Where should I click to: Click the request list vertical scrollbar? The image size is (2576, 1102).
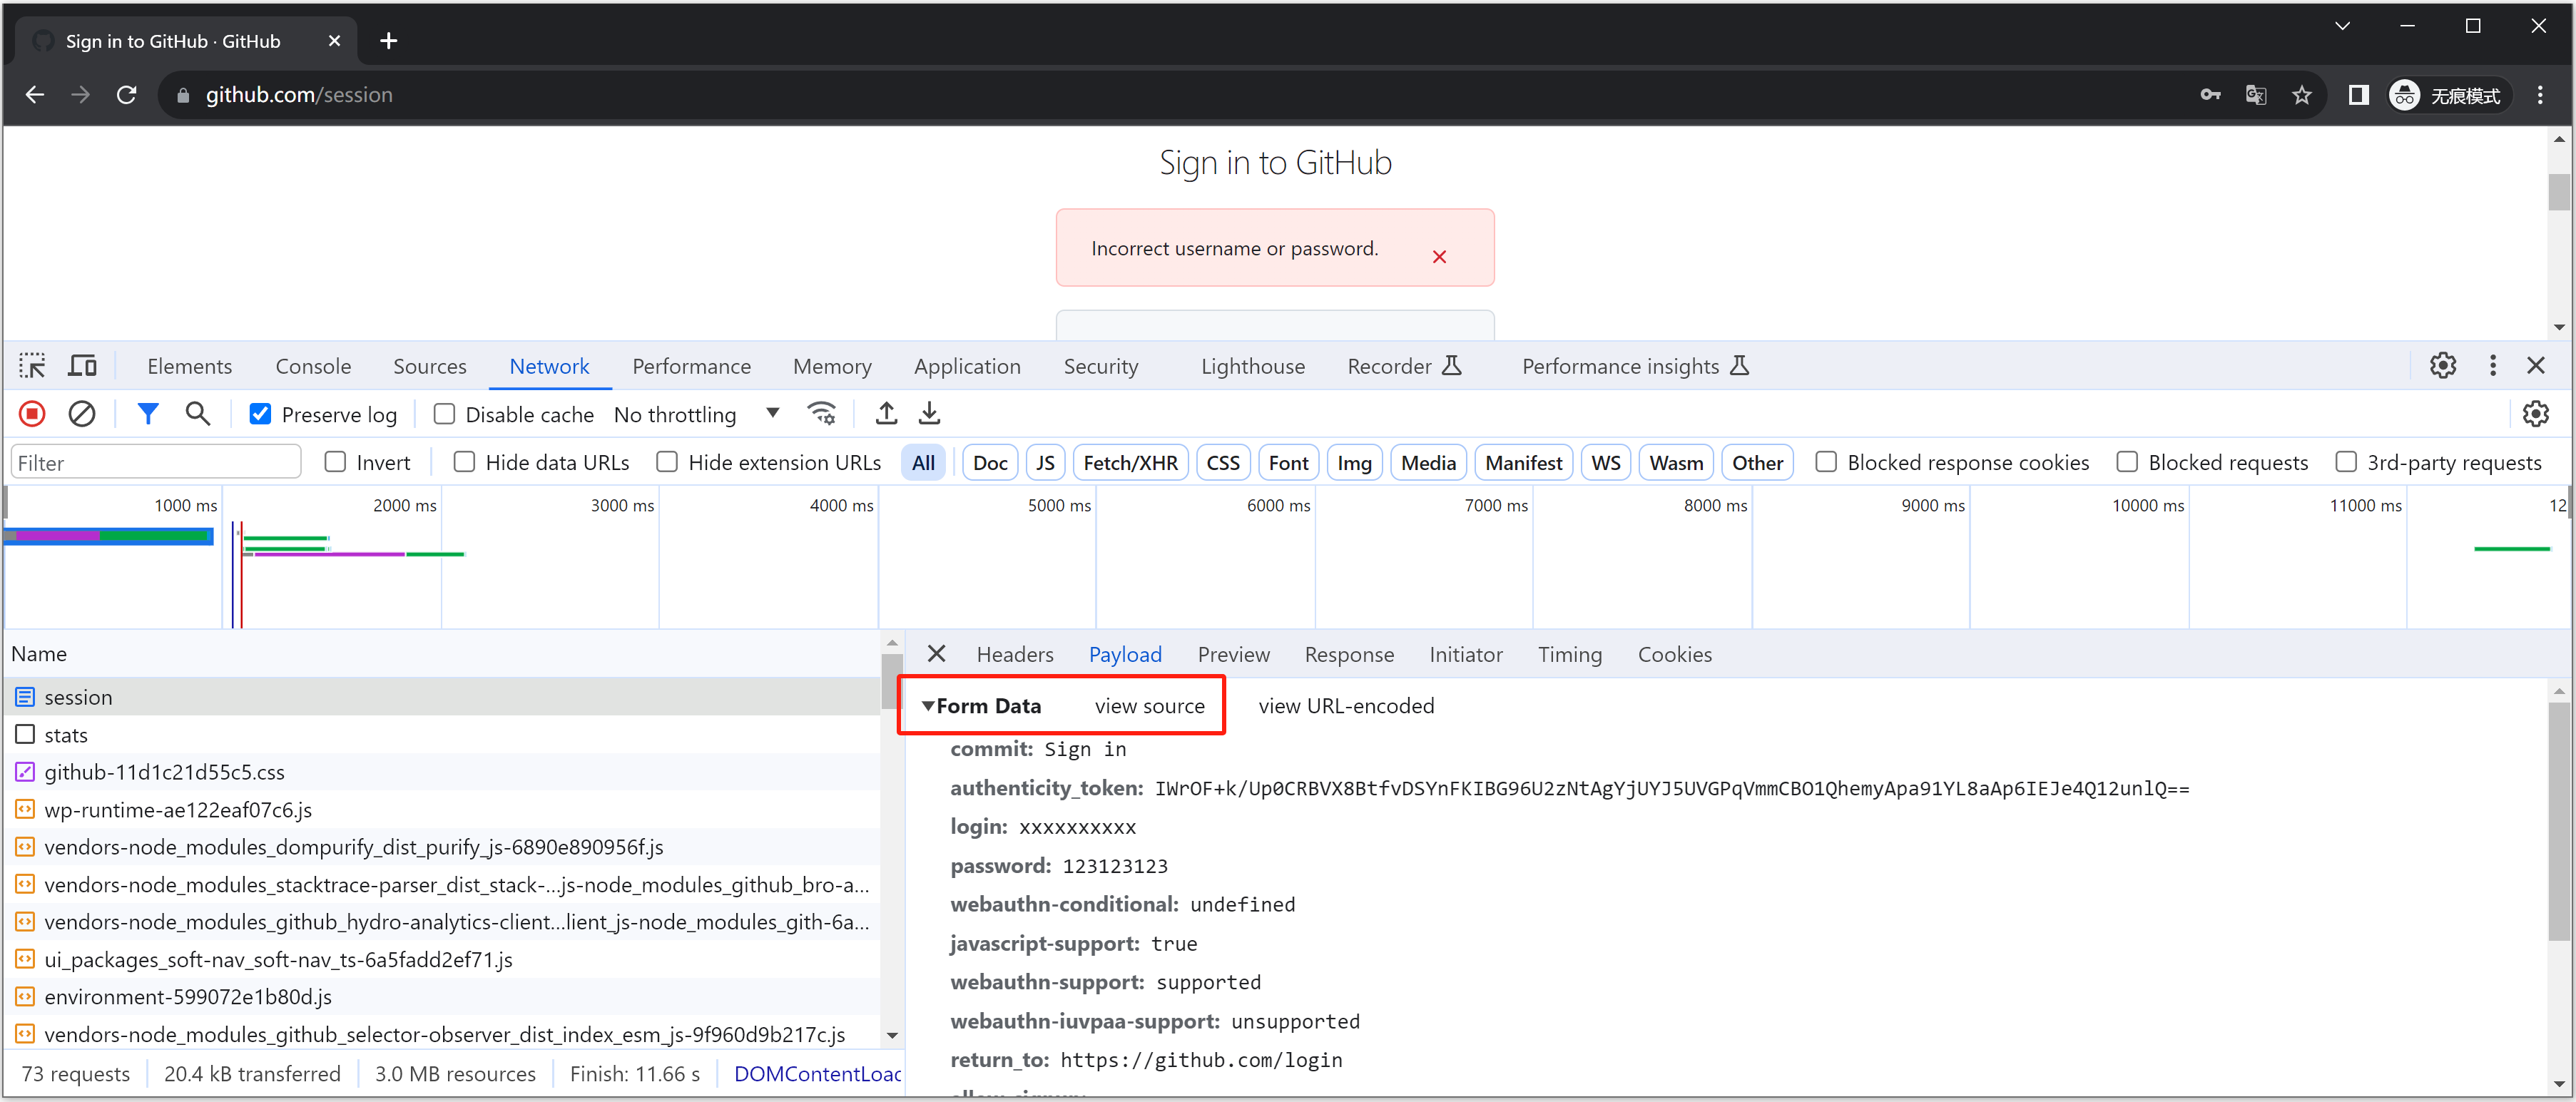point(891,683)
